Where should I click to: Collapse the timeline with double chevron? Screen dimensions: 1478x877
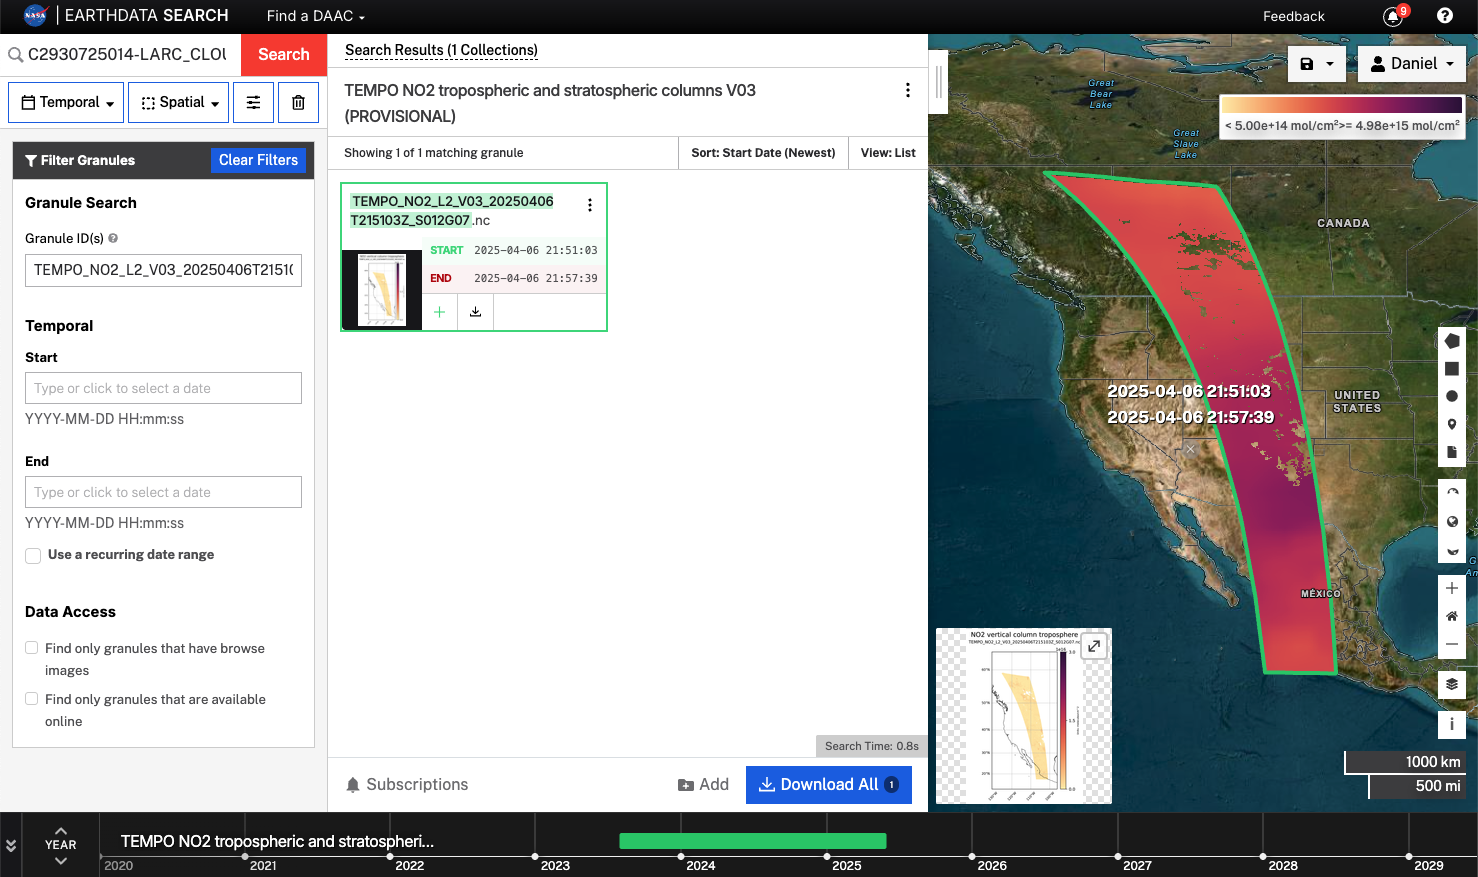[x=11, y=845]
